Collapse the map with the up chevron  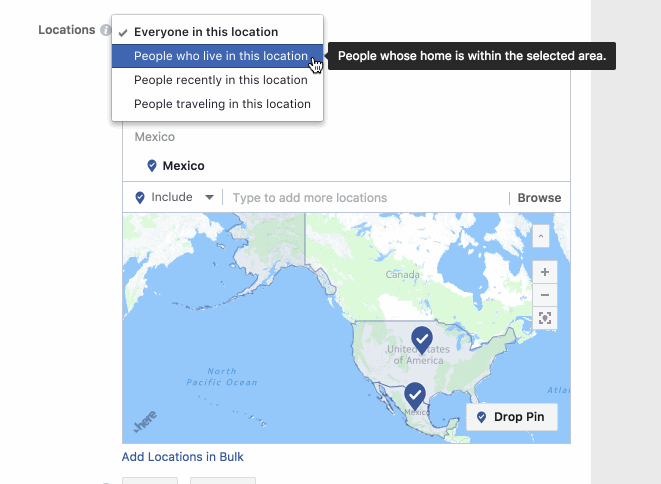pyautogui.click(x=541, y=236)
